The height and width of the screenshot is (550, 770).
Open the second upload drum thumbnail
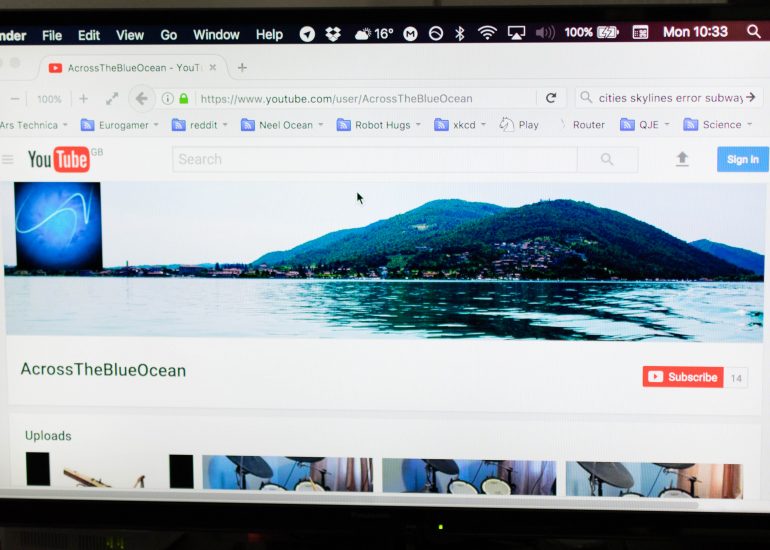288,473
